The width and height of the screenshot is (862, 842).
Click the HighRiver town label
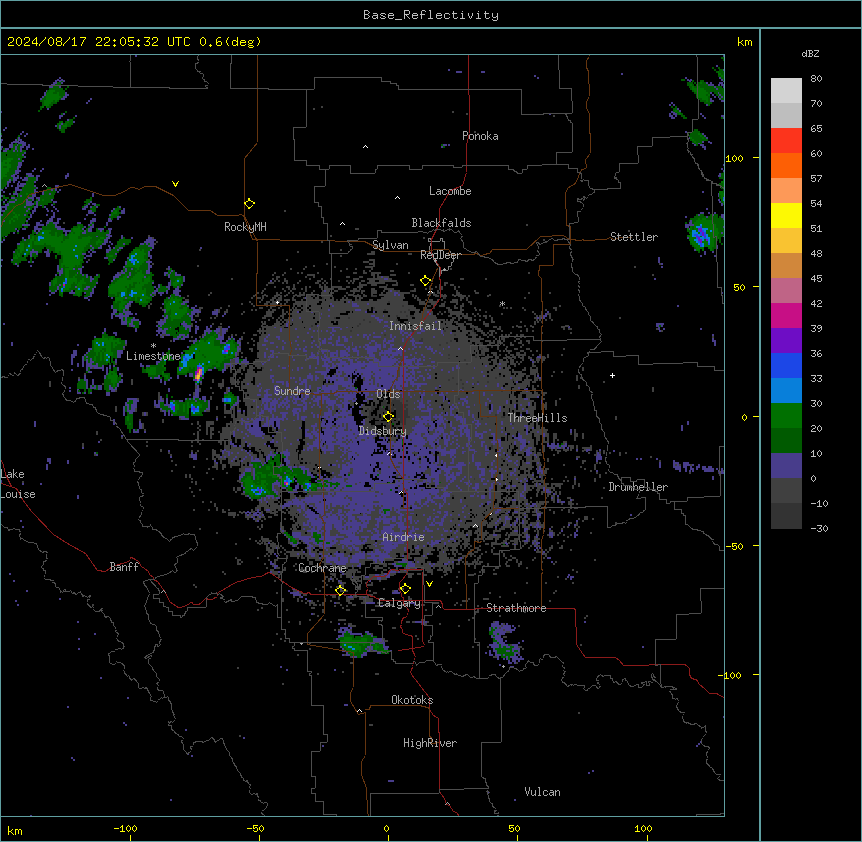(x=430, y=743)
